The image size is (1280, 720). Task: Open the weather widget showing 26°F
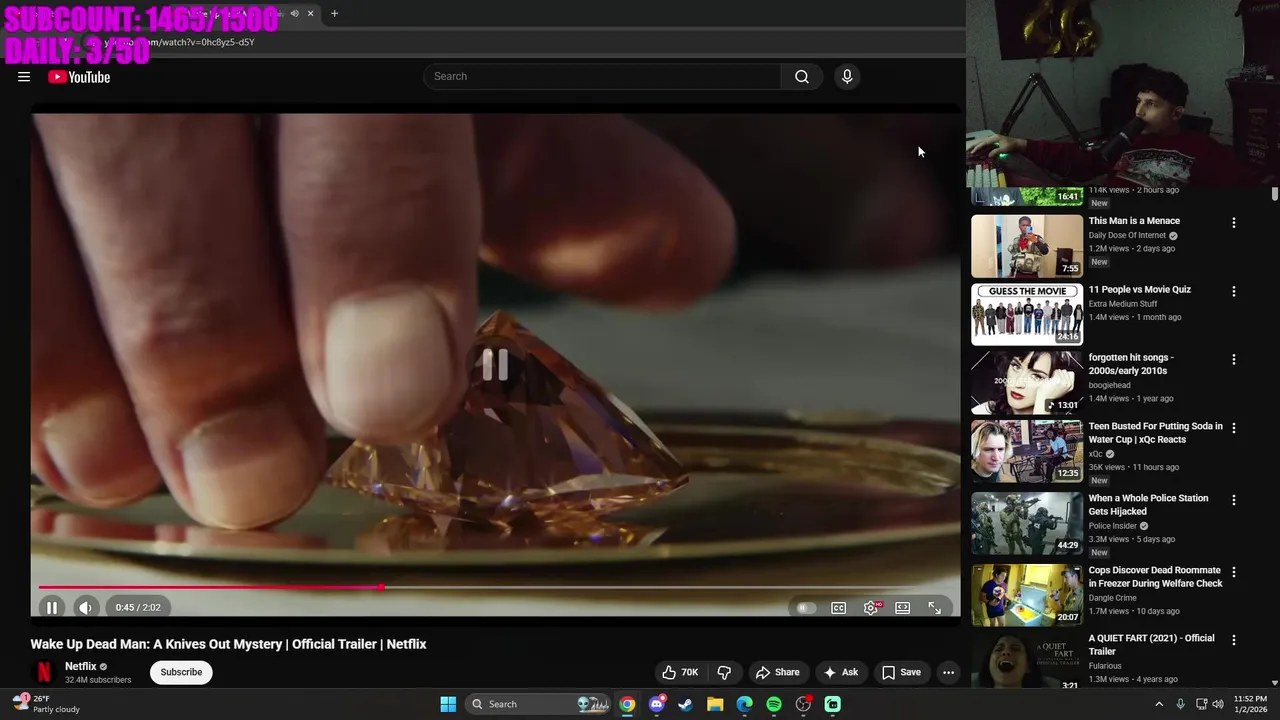tap(46, 704)
